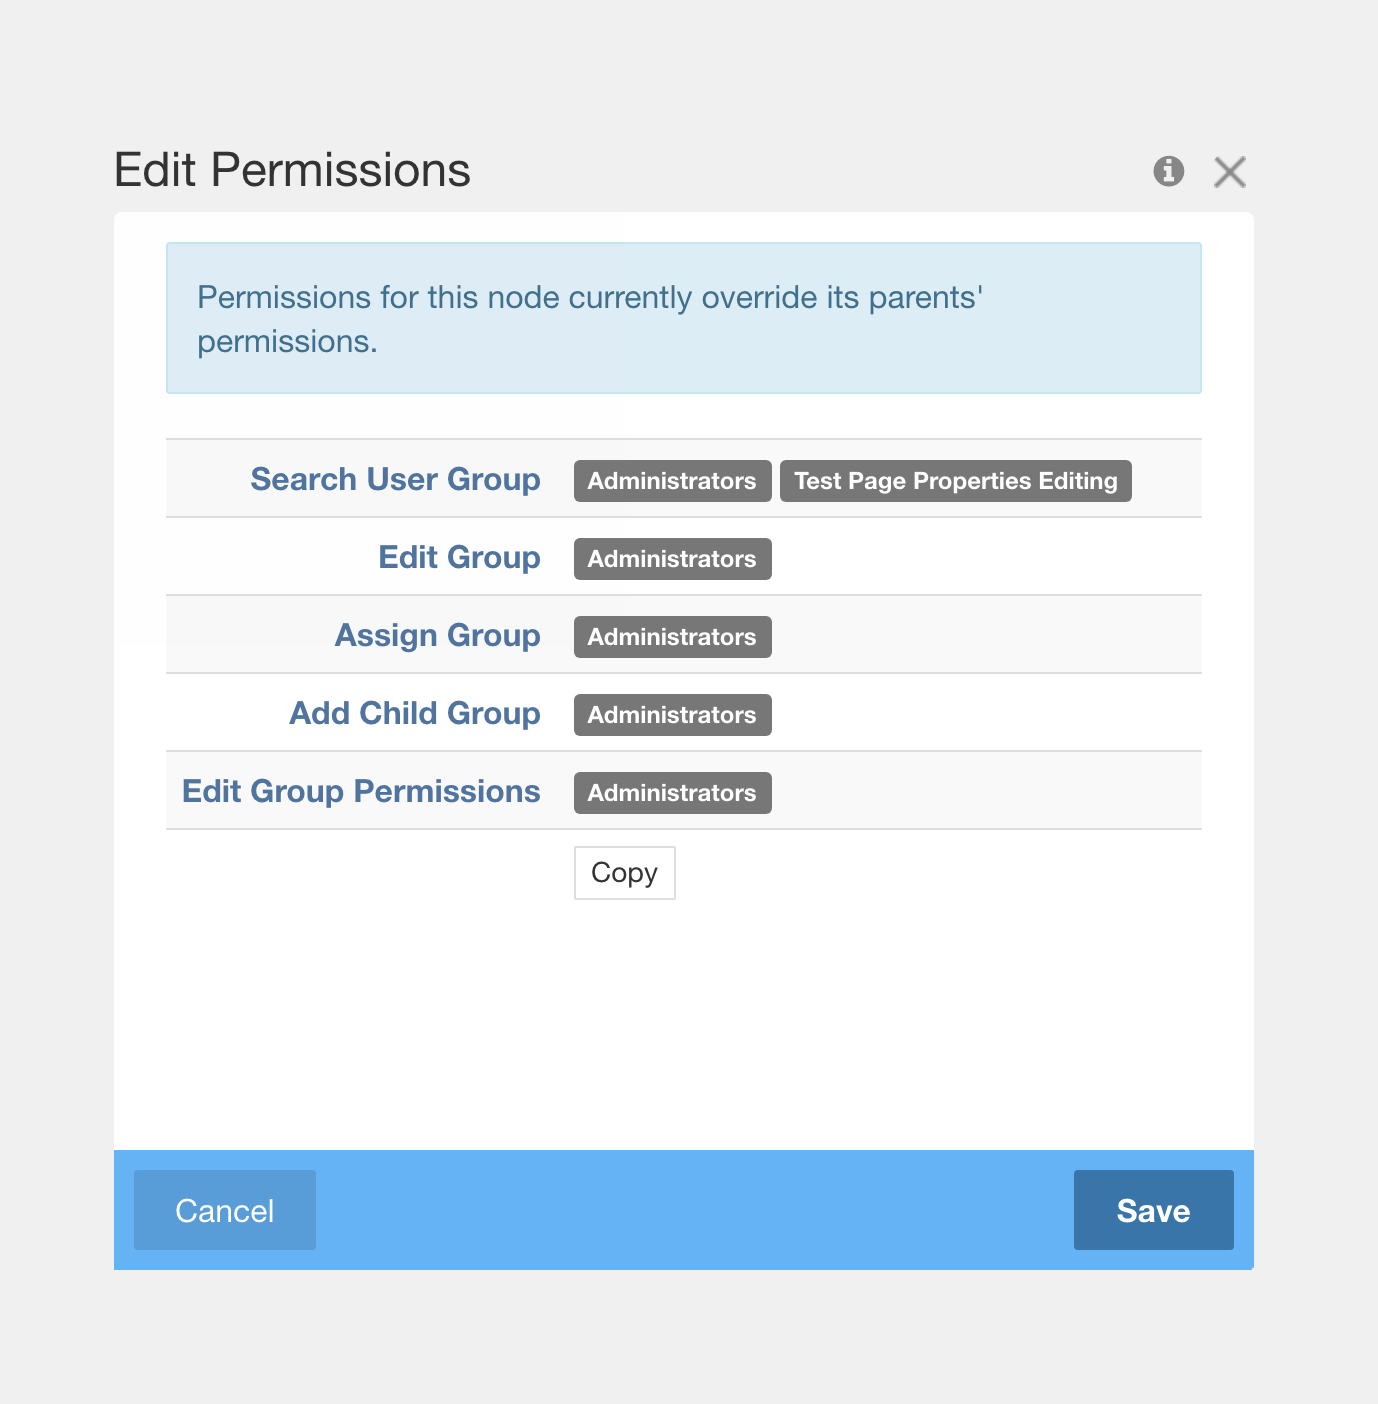Click the Save button

pos(1152,1210)
